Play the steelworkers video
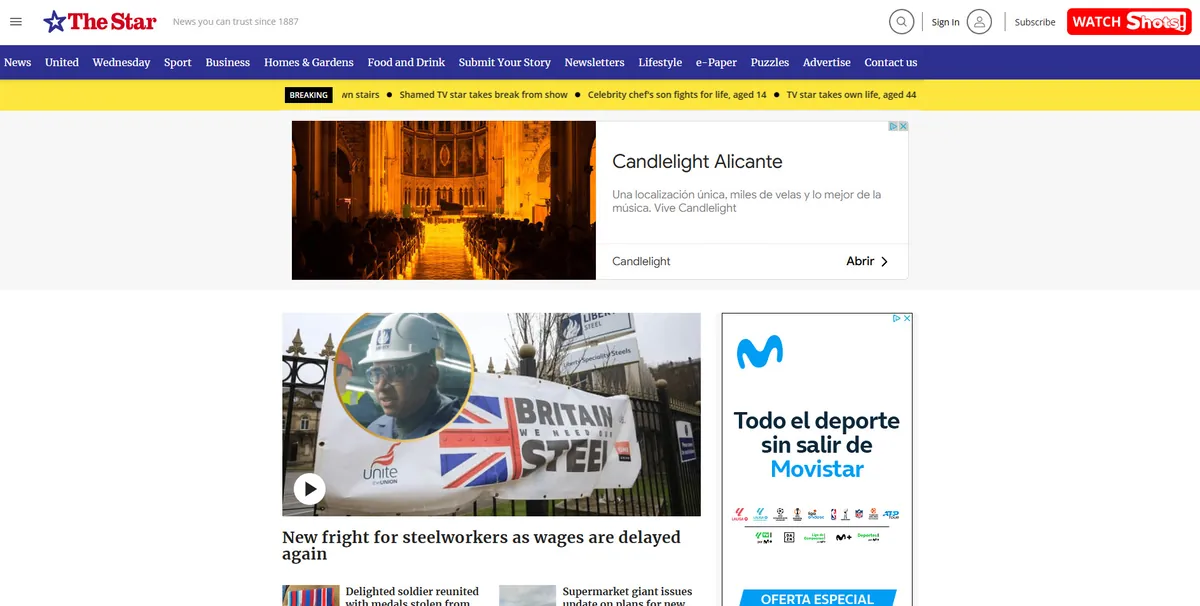Screen dimensions: 1200x606 [x=310, y=488]
